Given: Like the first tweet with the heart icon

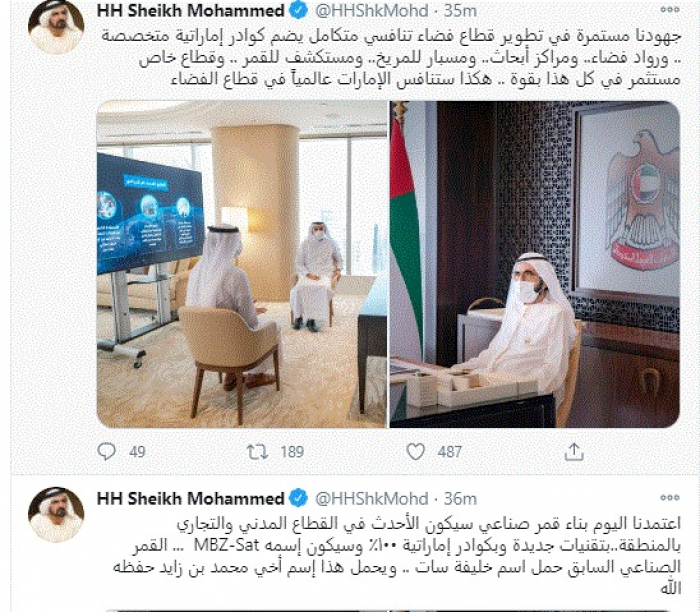Looking at the screenshot, I should point(416,452).
